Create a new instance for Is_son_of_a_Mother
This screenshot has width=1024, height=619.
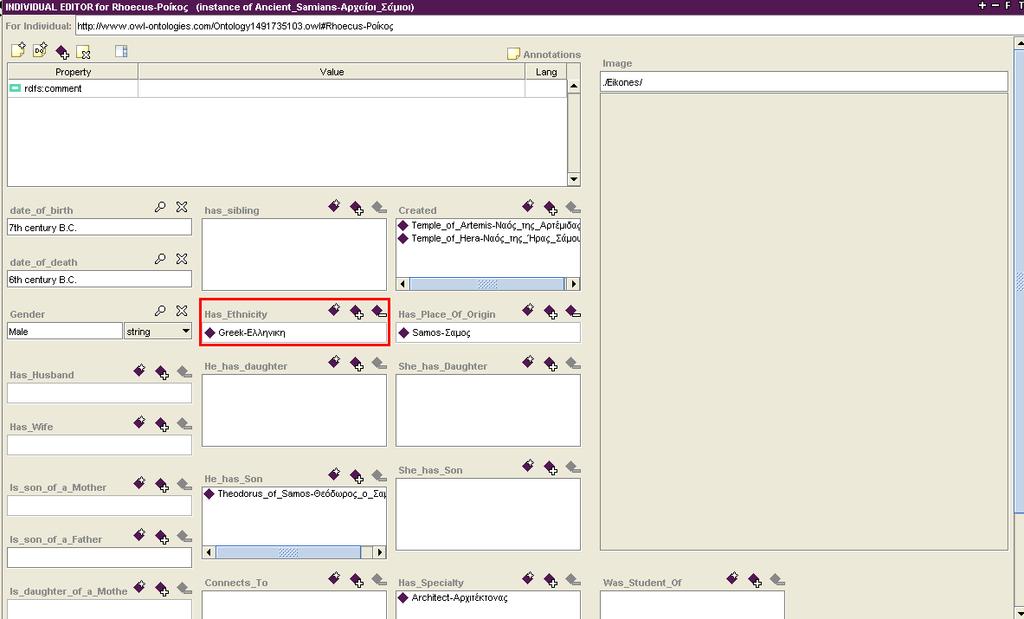(x=139, y=483)
